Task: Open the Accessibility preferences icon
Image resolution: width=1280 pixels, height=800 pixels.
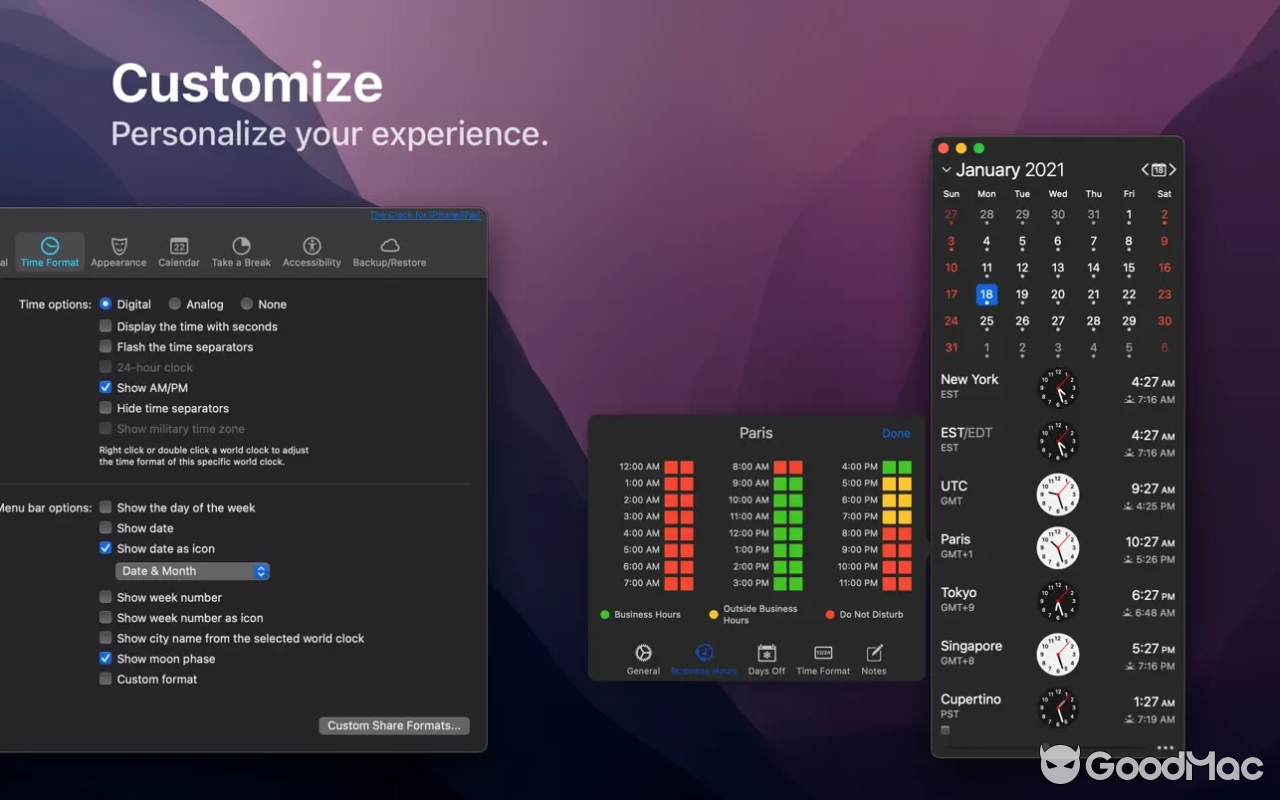Action: pyautogui.click(x=312, y=246)
